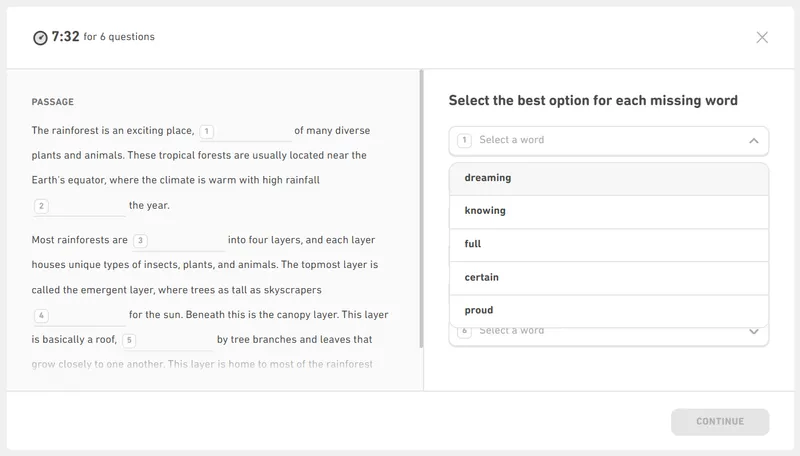Click blank 5 after 'basically a roof,'
This screenshot has width=800, height=456.
coord(167,340)
